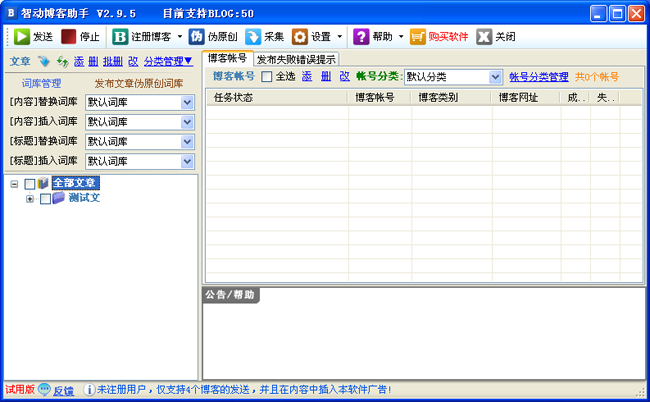Click 发布文章伪原创词库 label
Viewport: 650px width, 402px height.
click(139, 83)
